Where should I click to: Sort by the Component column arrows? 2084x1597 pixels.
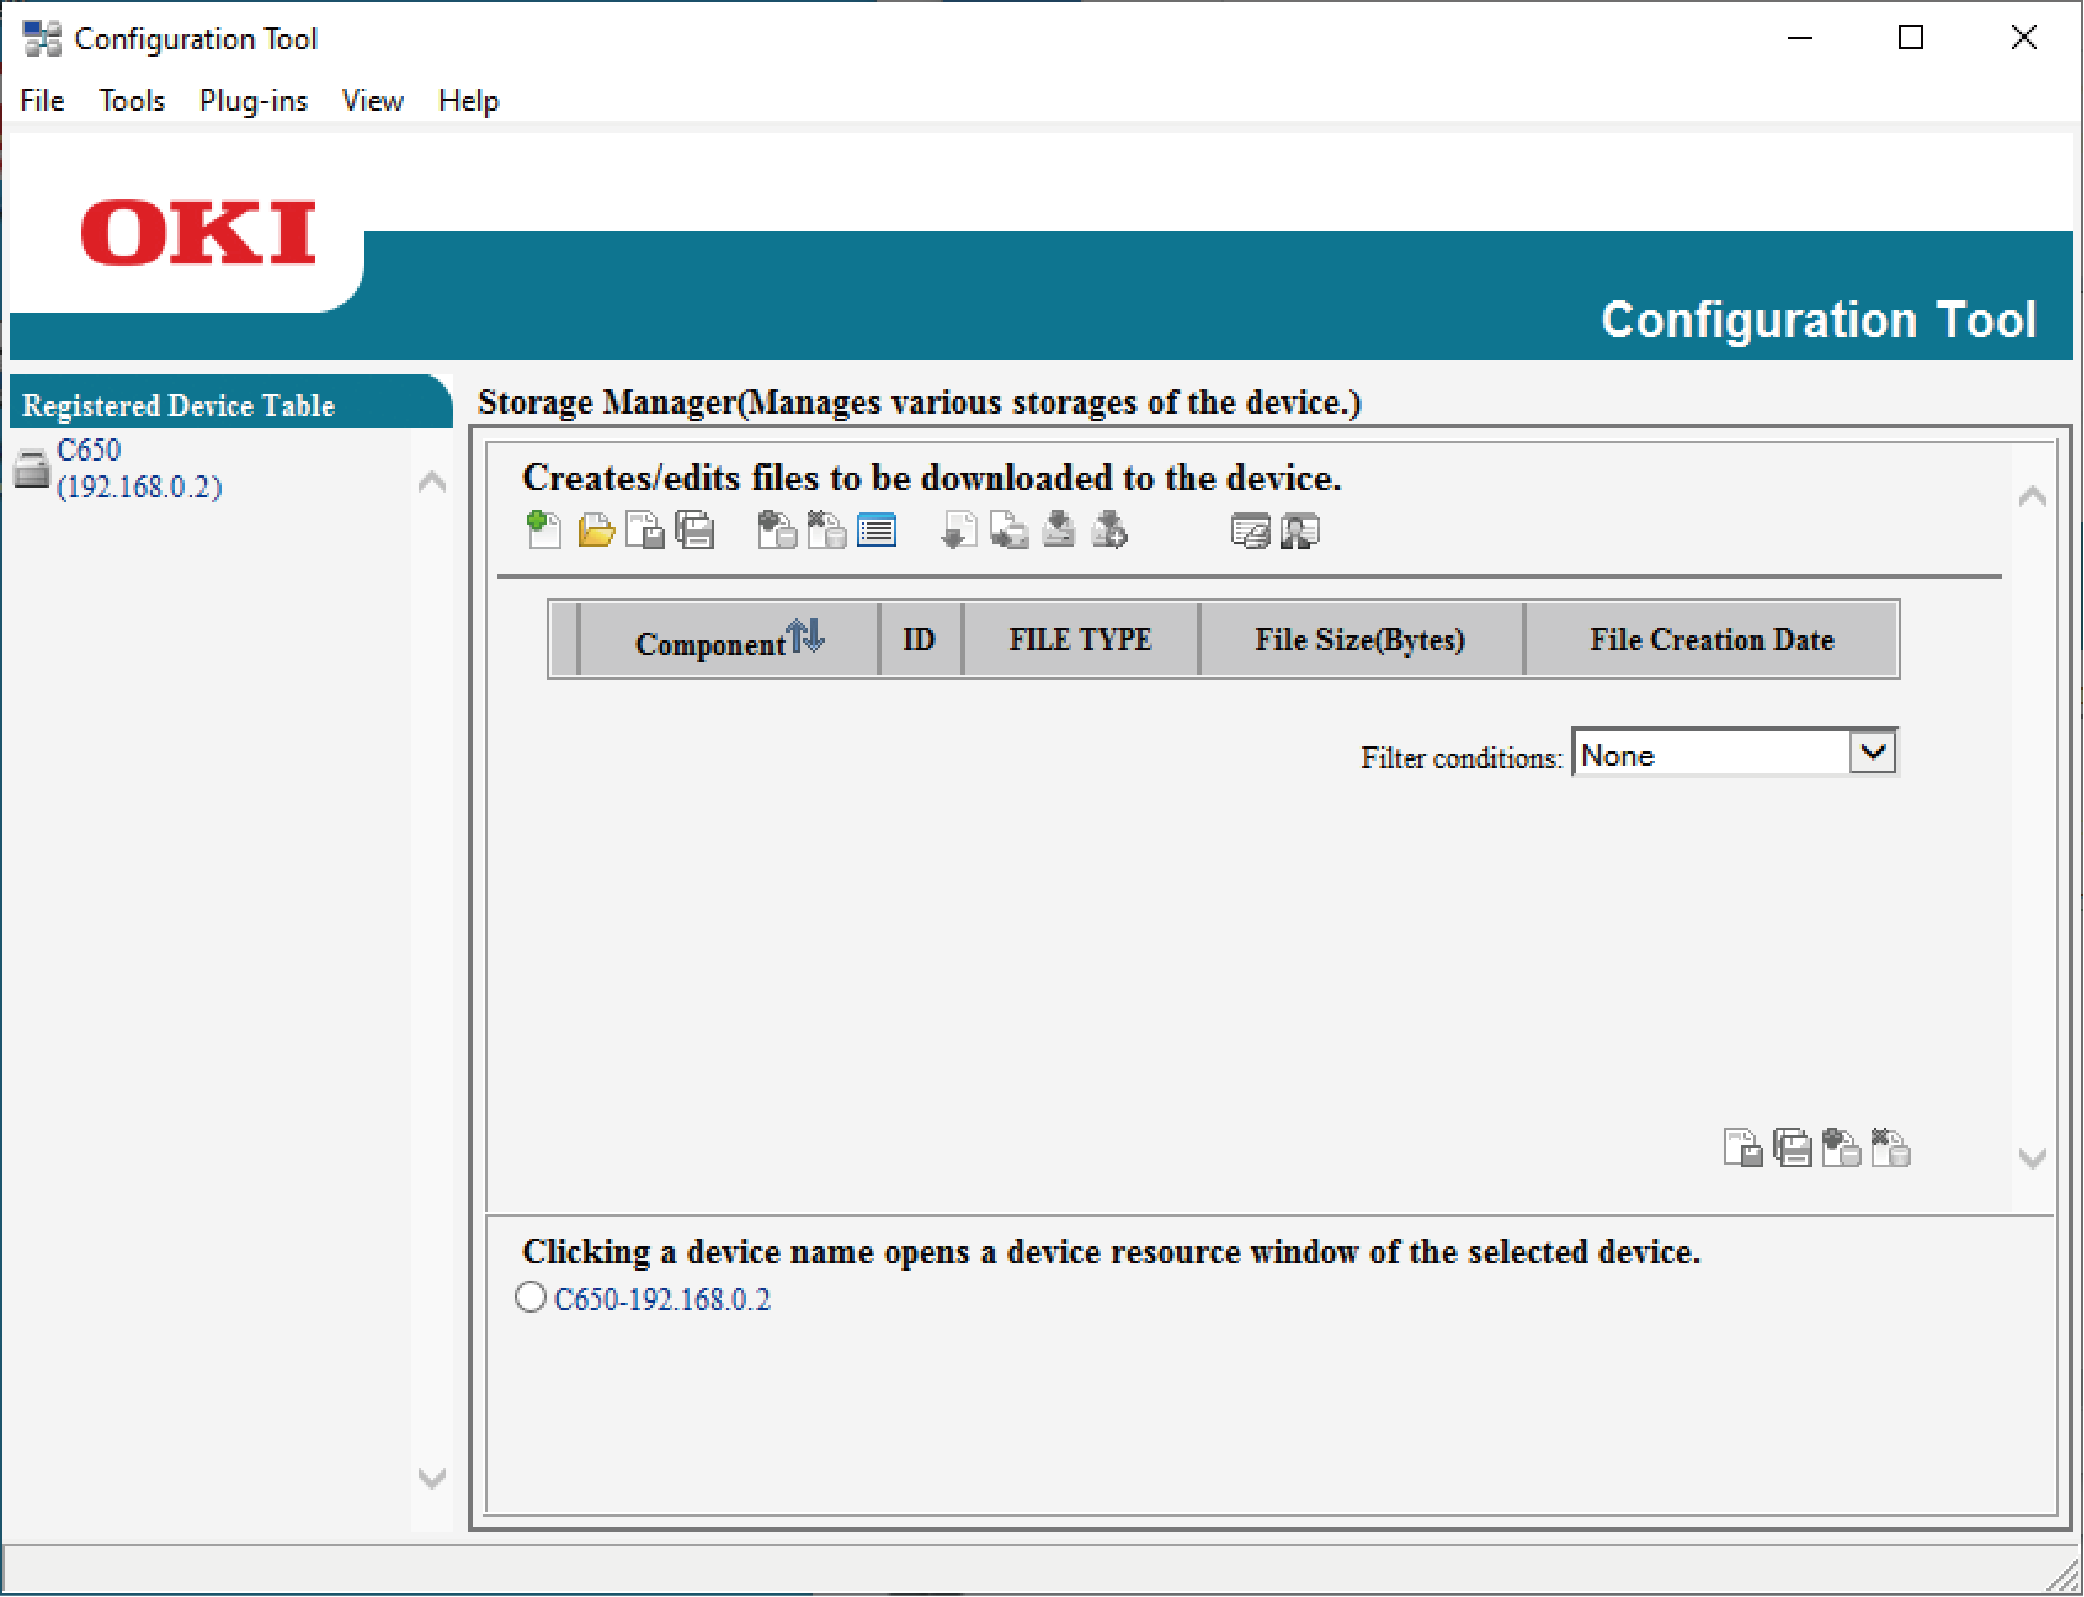[805, 636]
